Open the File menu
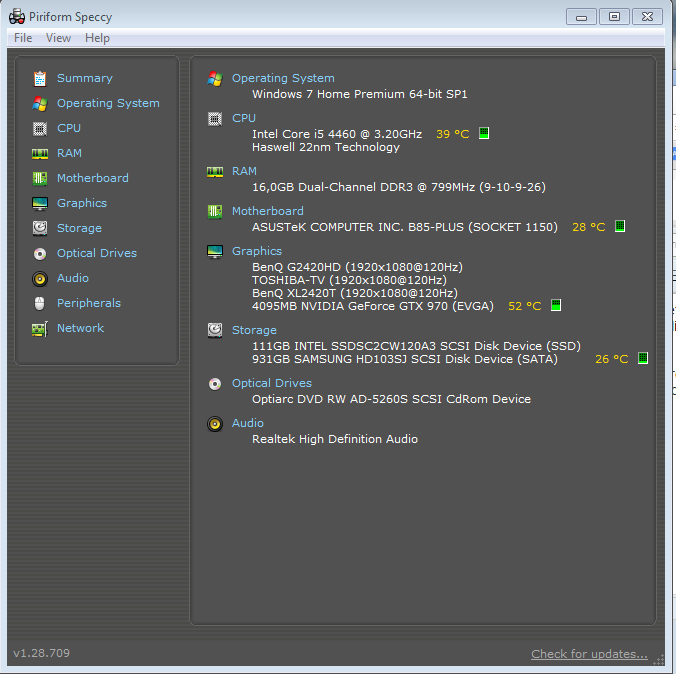This screenshot has height=674, width=676. pyautogui.click(x=23, y=38)
